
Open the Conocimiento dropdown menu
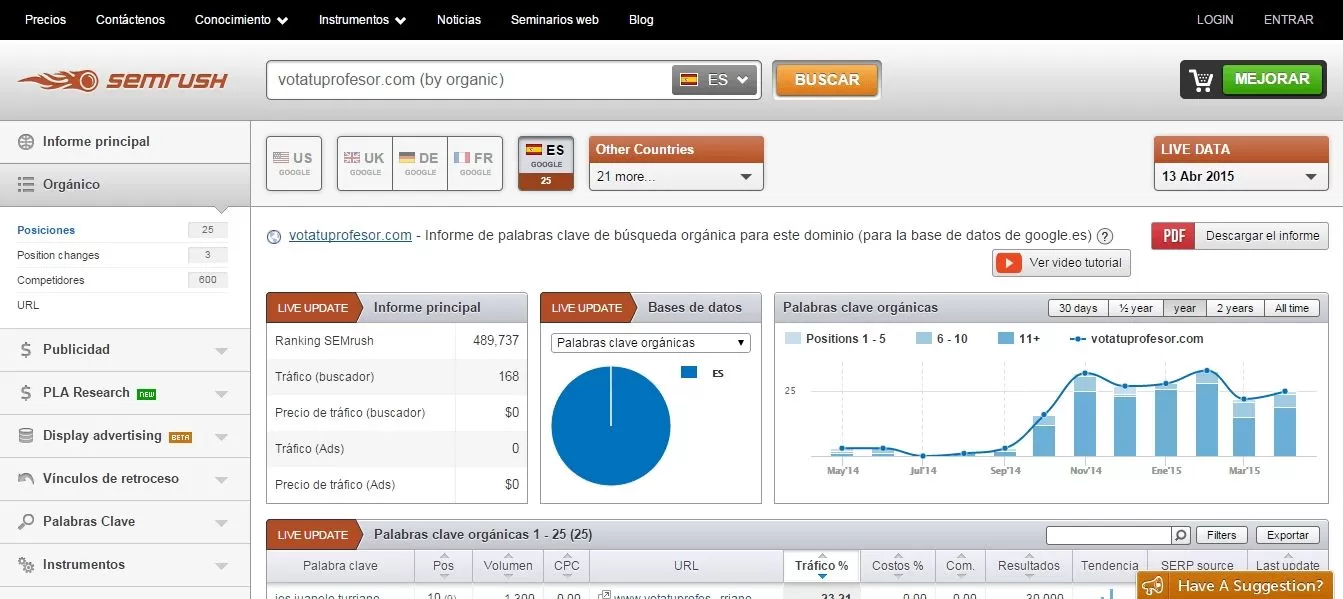point(242,20)
